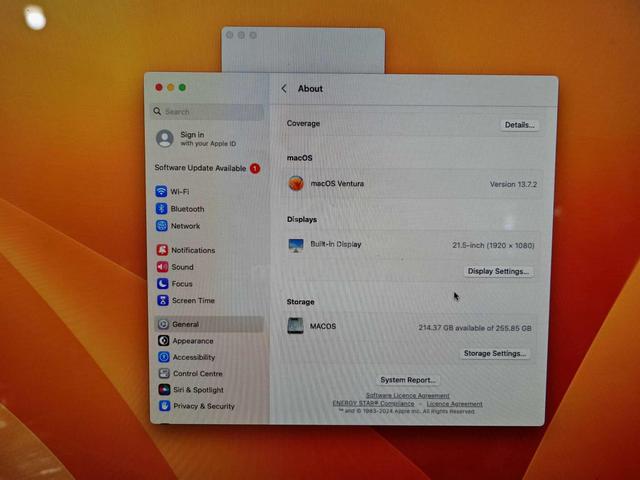Click the General gear icon
Screen dimensions: 640x480
coord(163,324)
